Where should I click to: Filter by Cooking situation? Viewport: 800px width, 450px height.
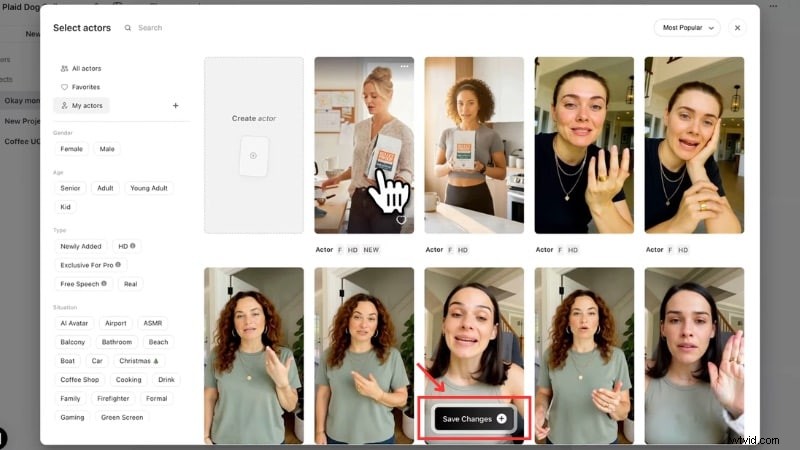[x=129, y=380]
